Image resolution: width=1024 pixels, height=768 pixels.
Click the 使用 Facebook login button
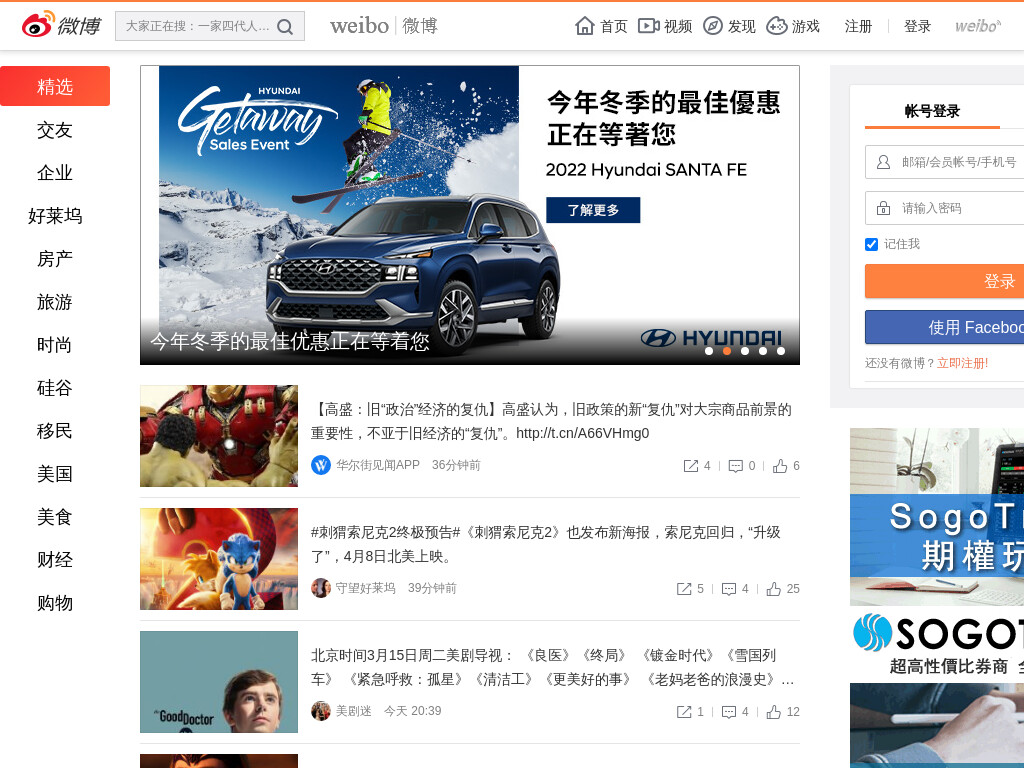click(944, 327)
